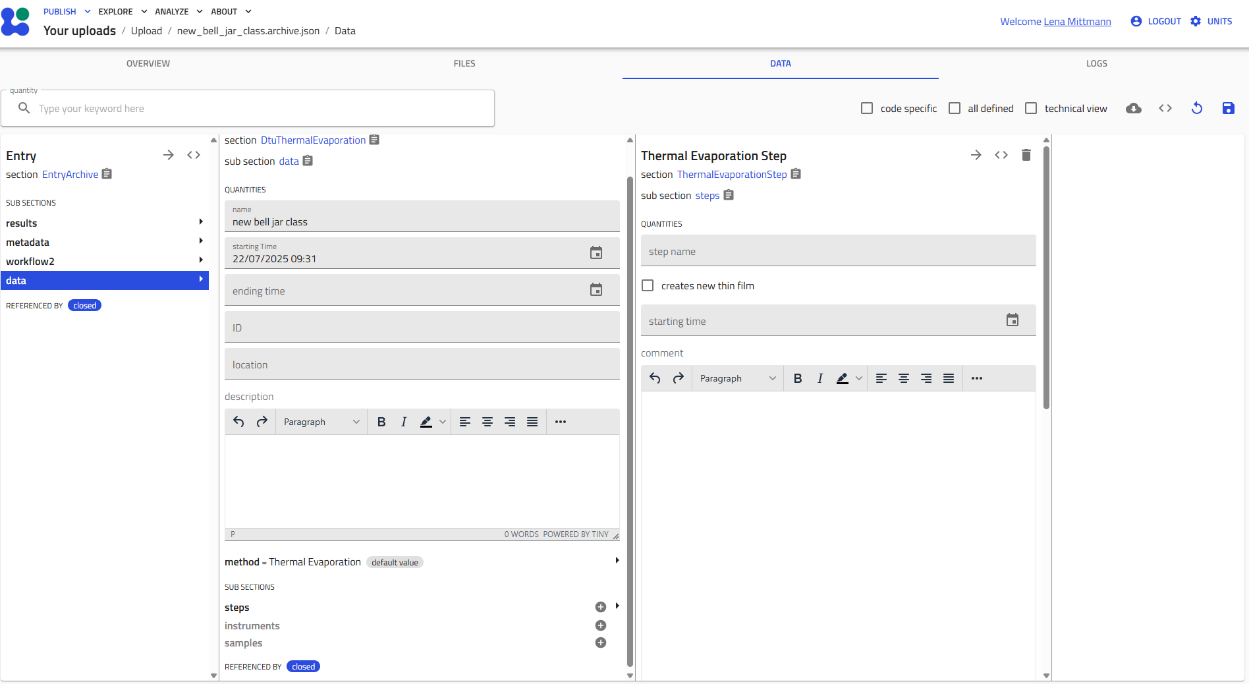
Task: Click the step name input field
Action: pyautogui.click(x=837, y=251)
